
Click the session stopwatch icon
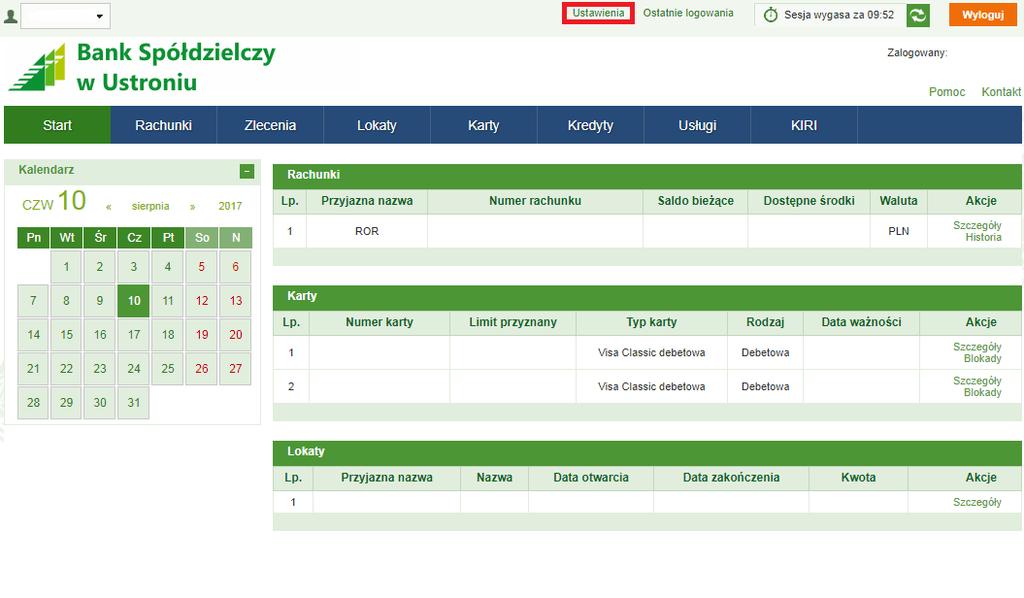(771, 15)
